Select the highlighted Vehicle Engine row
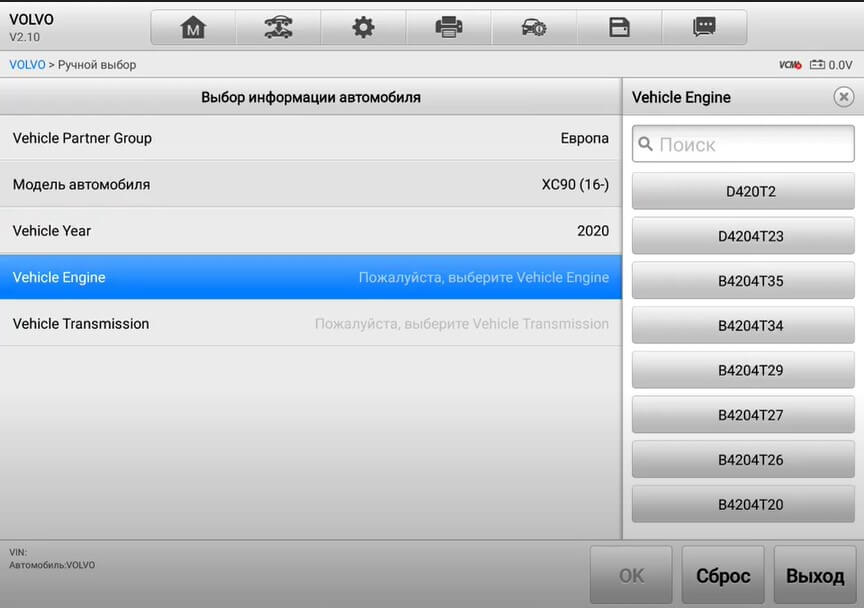Screen dimensions: 864x608 coord(311,277)
